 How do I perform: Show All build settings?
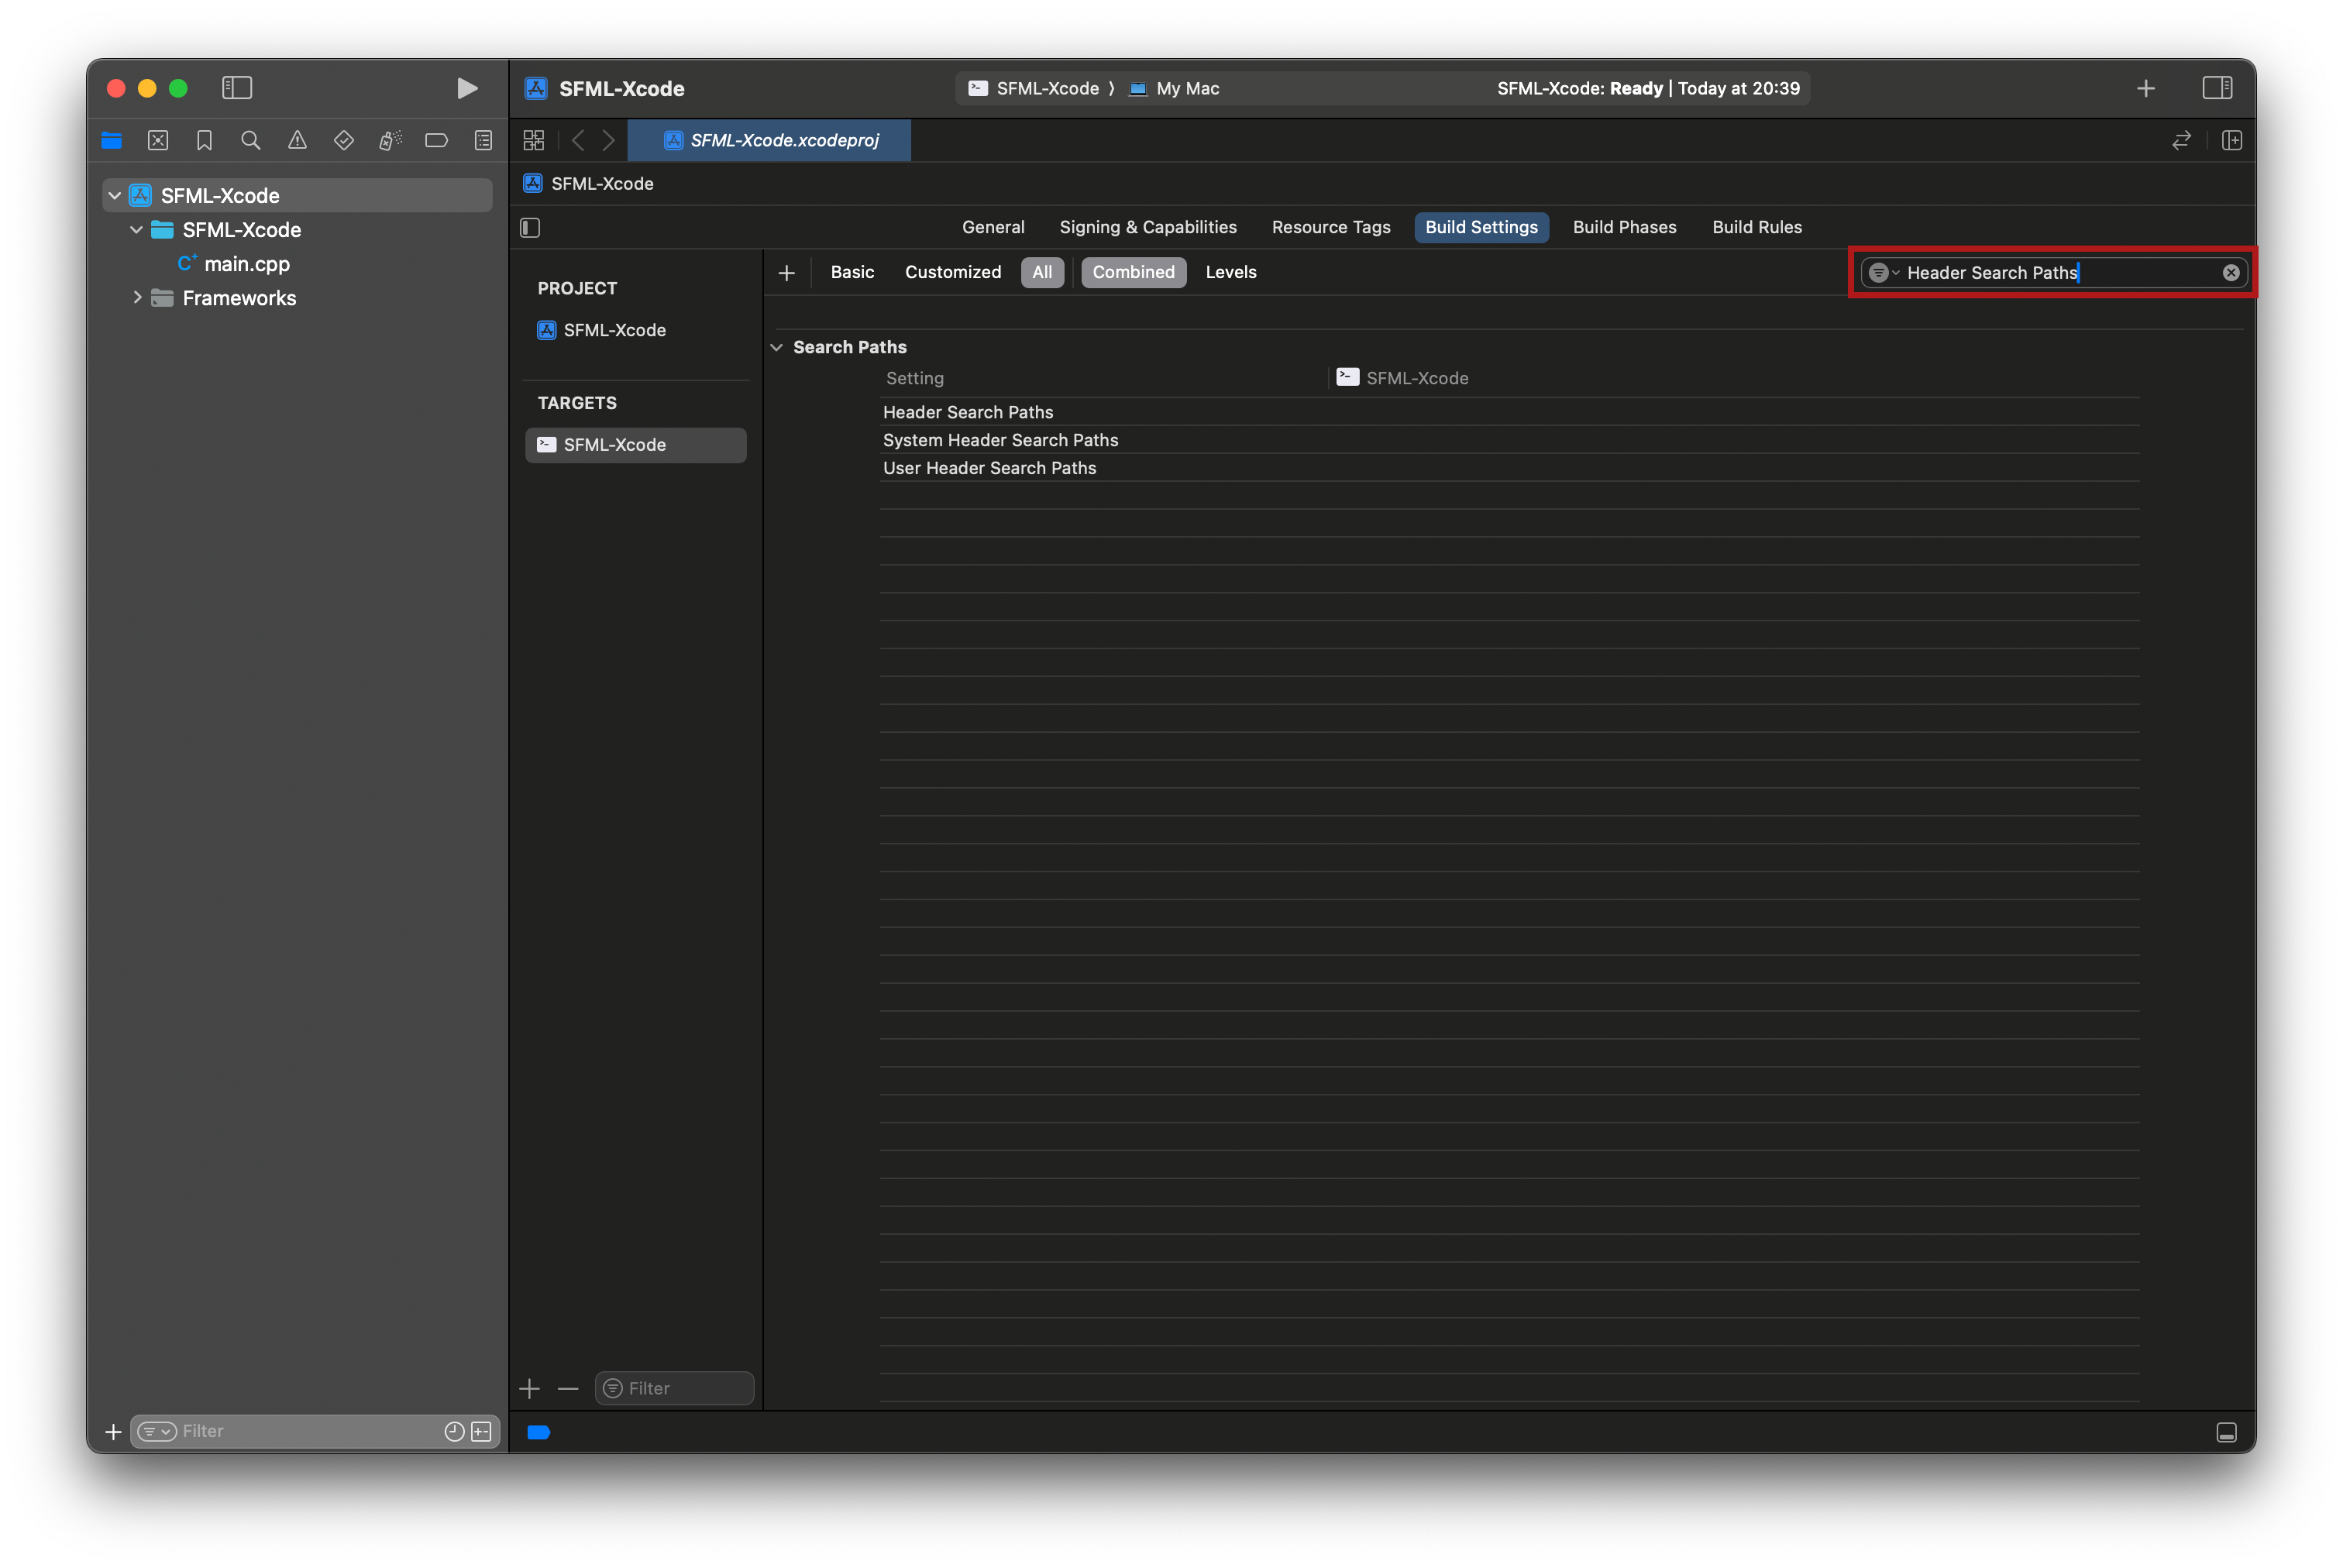pyautogui.click(x=1042, y=272)
